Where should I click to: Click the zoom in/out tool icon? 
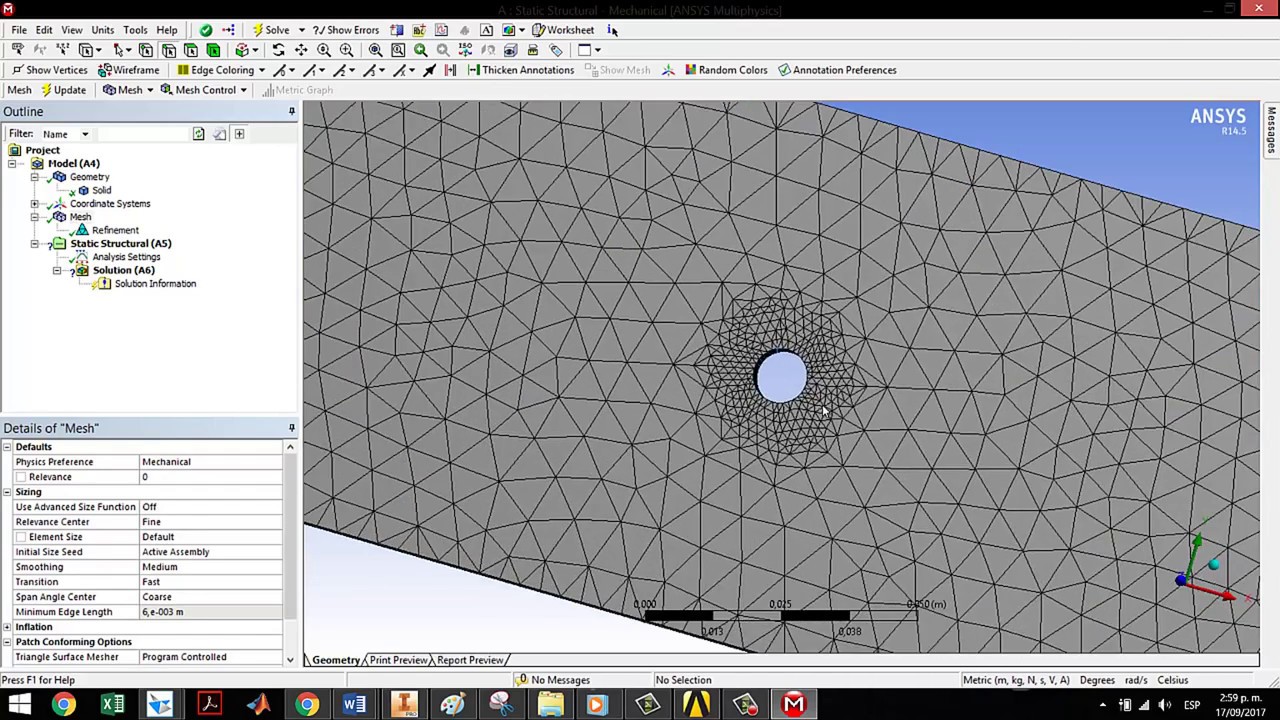coord(324,50)
